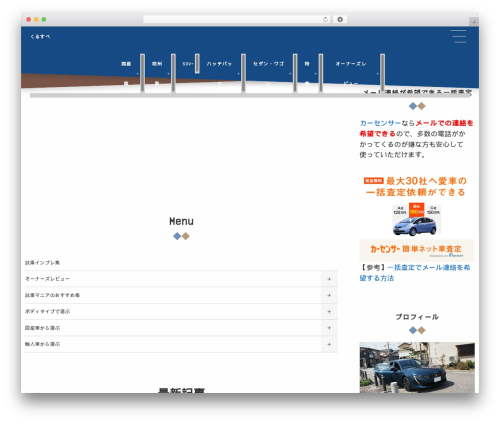The width and height of the screenshot is (500, 423).
Task: Open the オーナーズレビュー navigation menu item
Action: tap(351, 64)
